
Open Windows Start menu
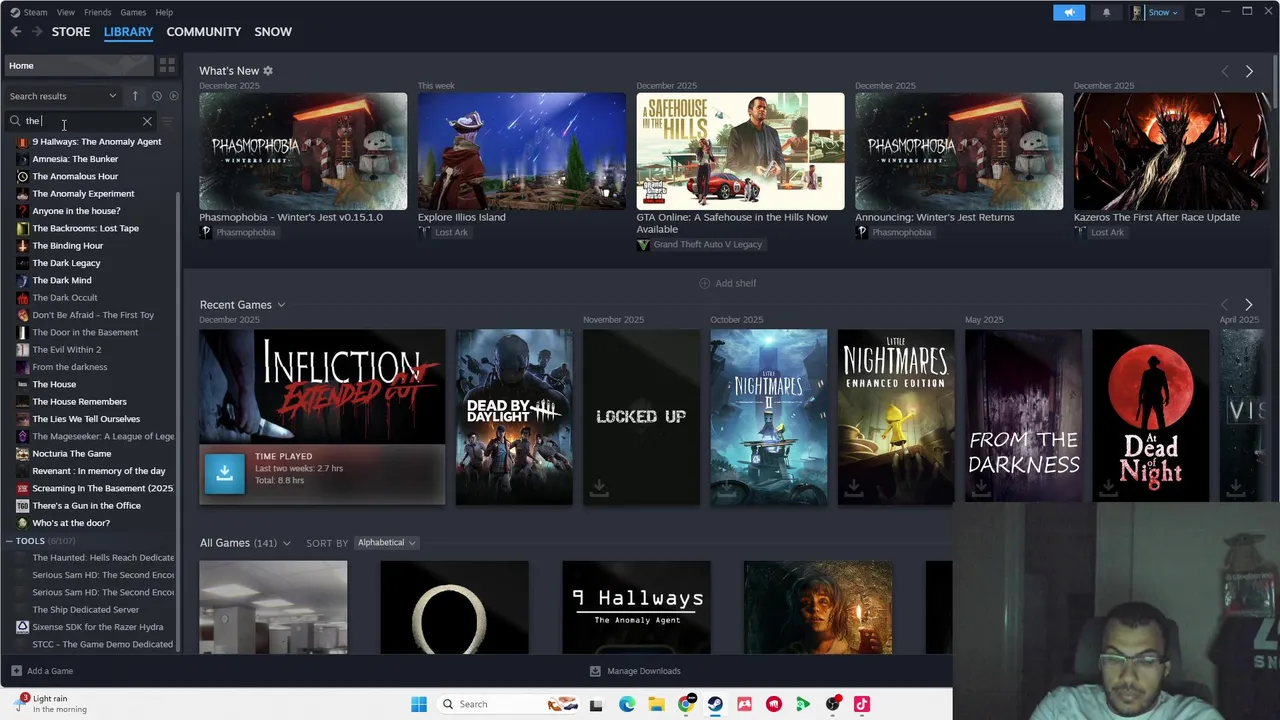coord(419,704)
